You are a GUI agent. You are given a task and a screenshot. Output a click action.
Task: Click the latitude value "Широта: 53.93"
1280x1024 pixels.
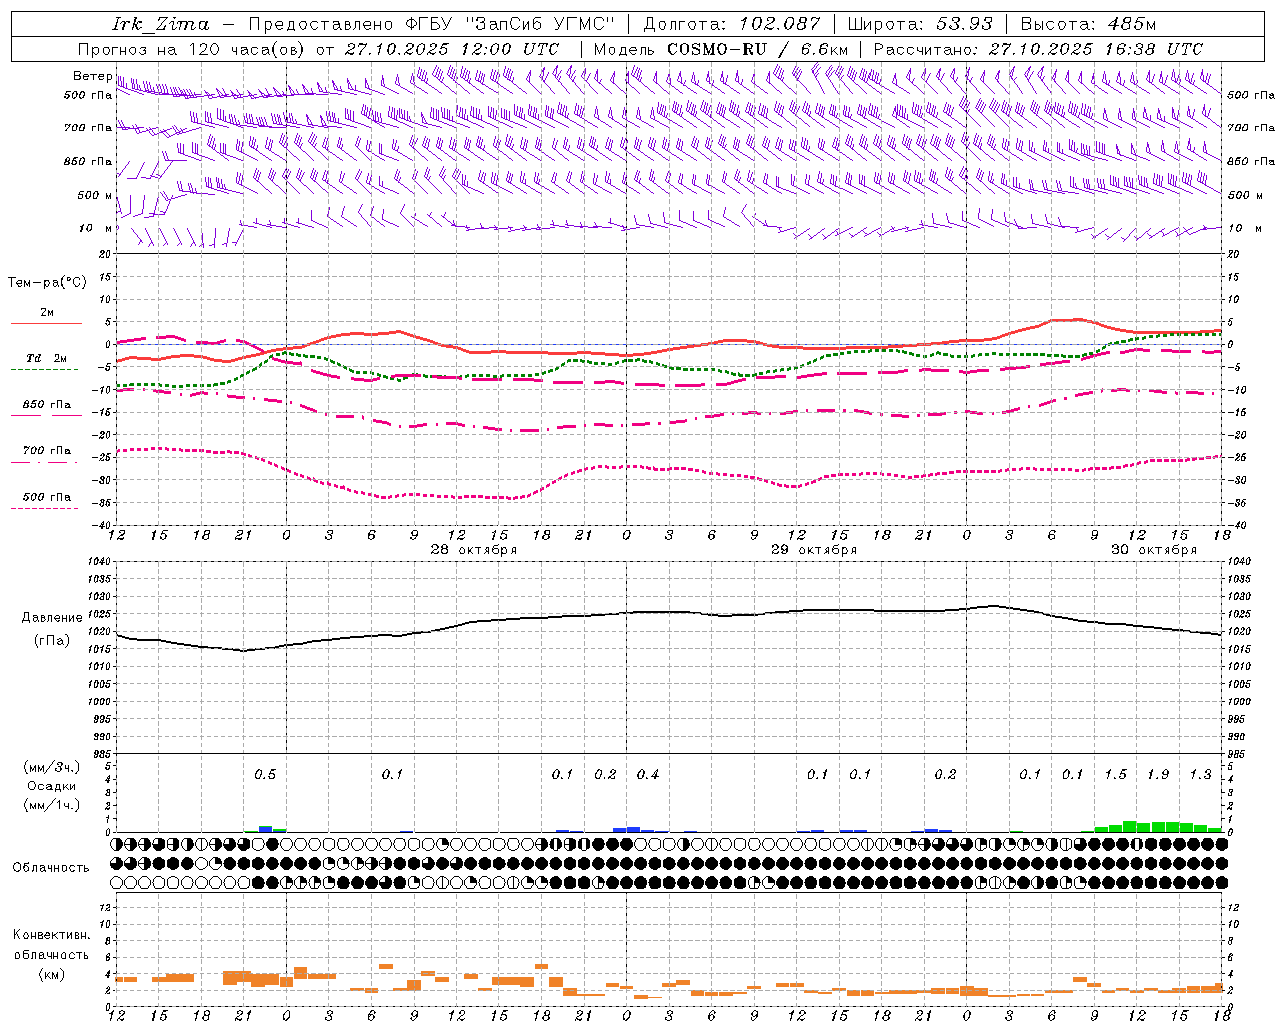point(919,24)
